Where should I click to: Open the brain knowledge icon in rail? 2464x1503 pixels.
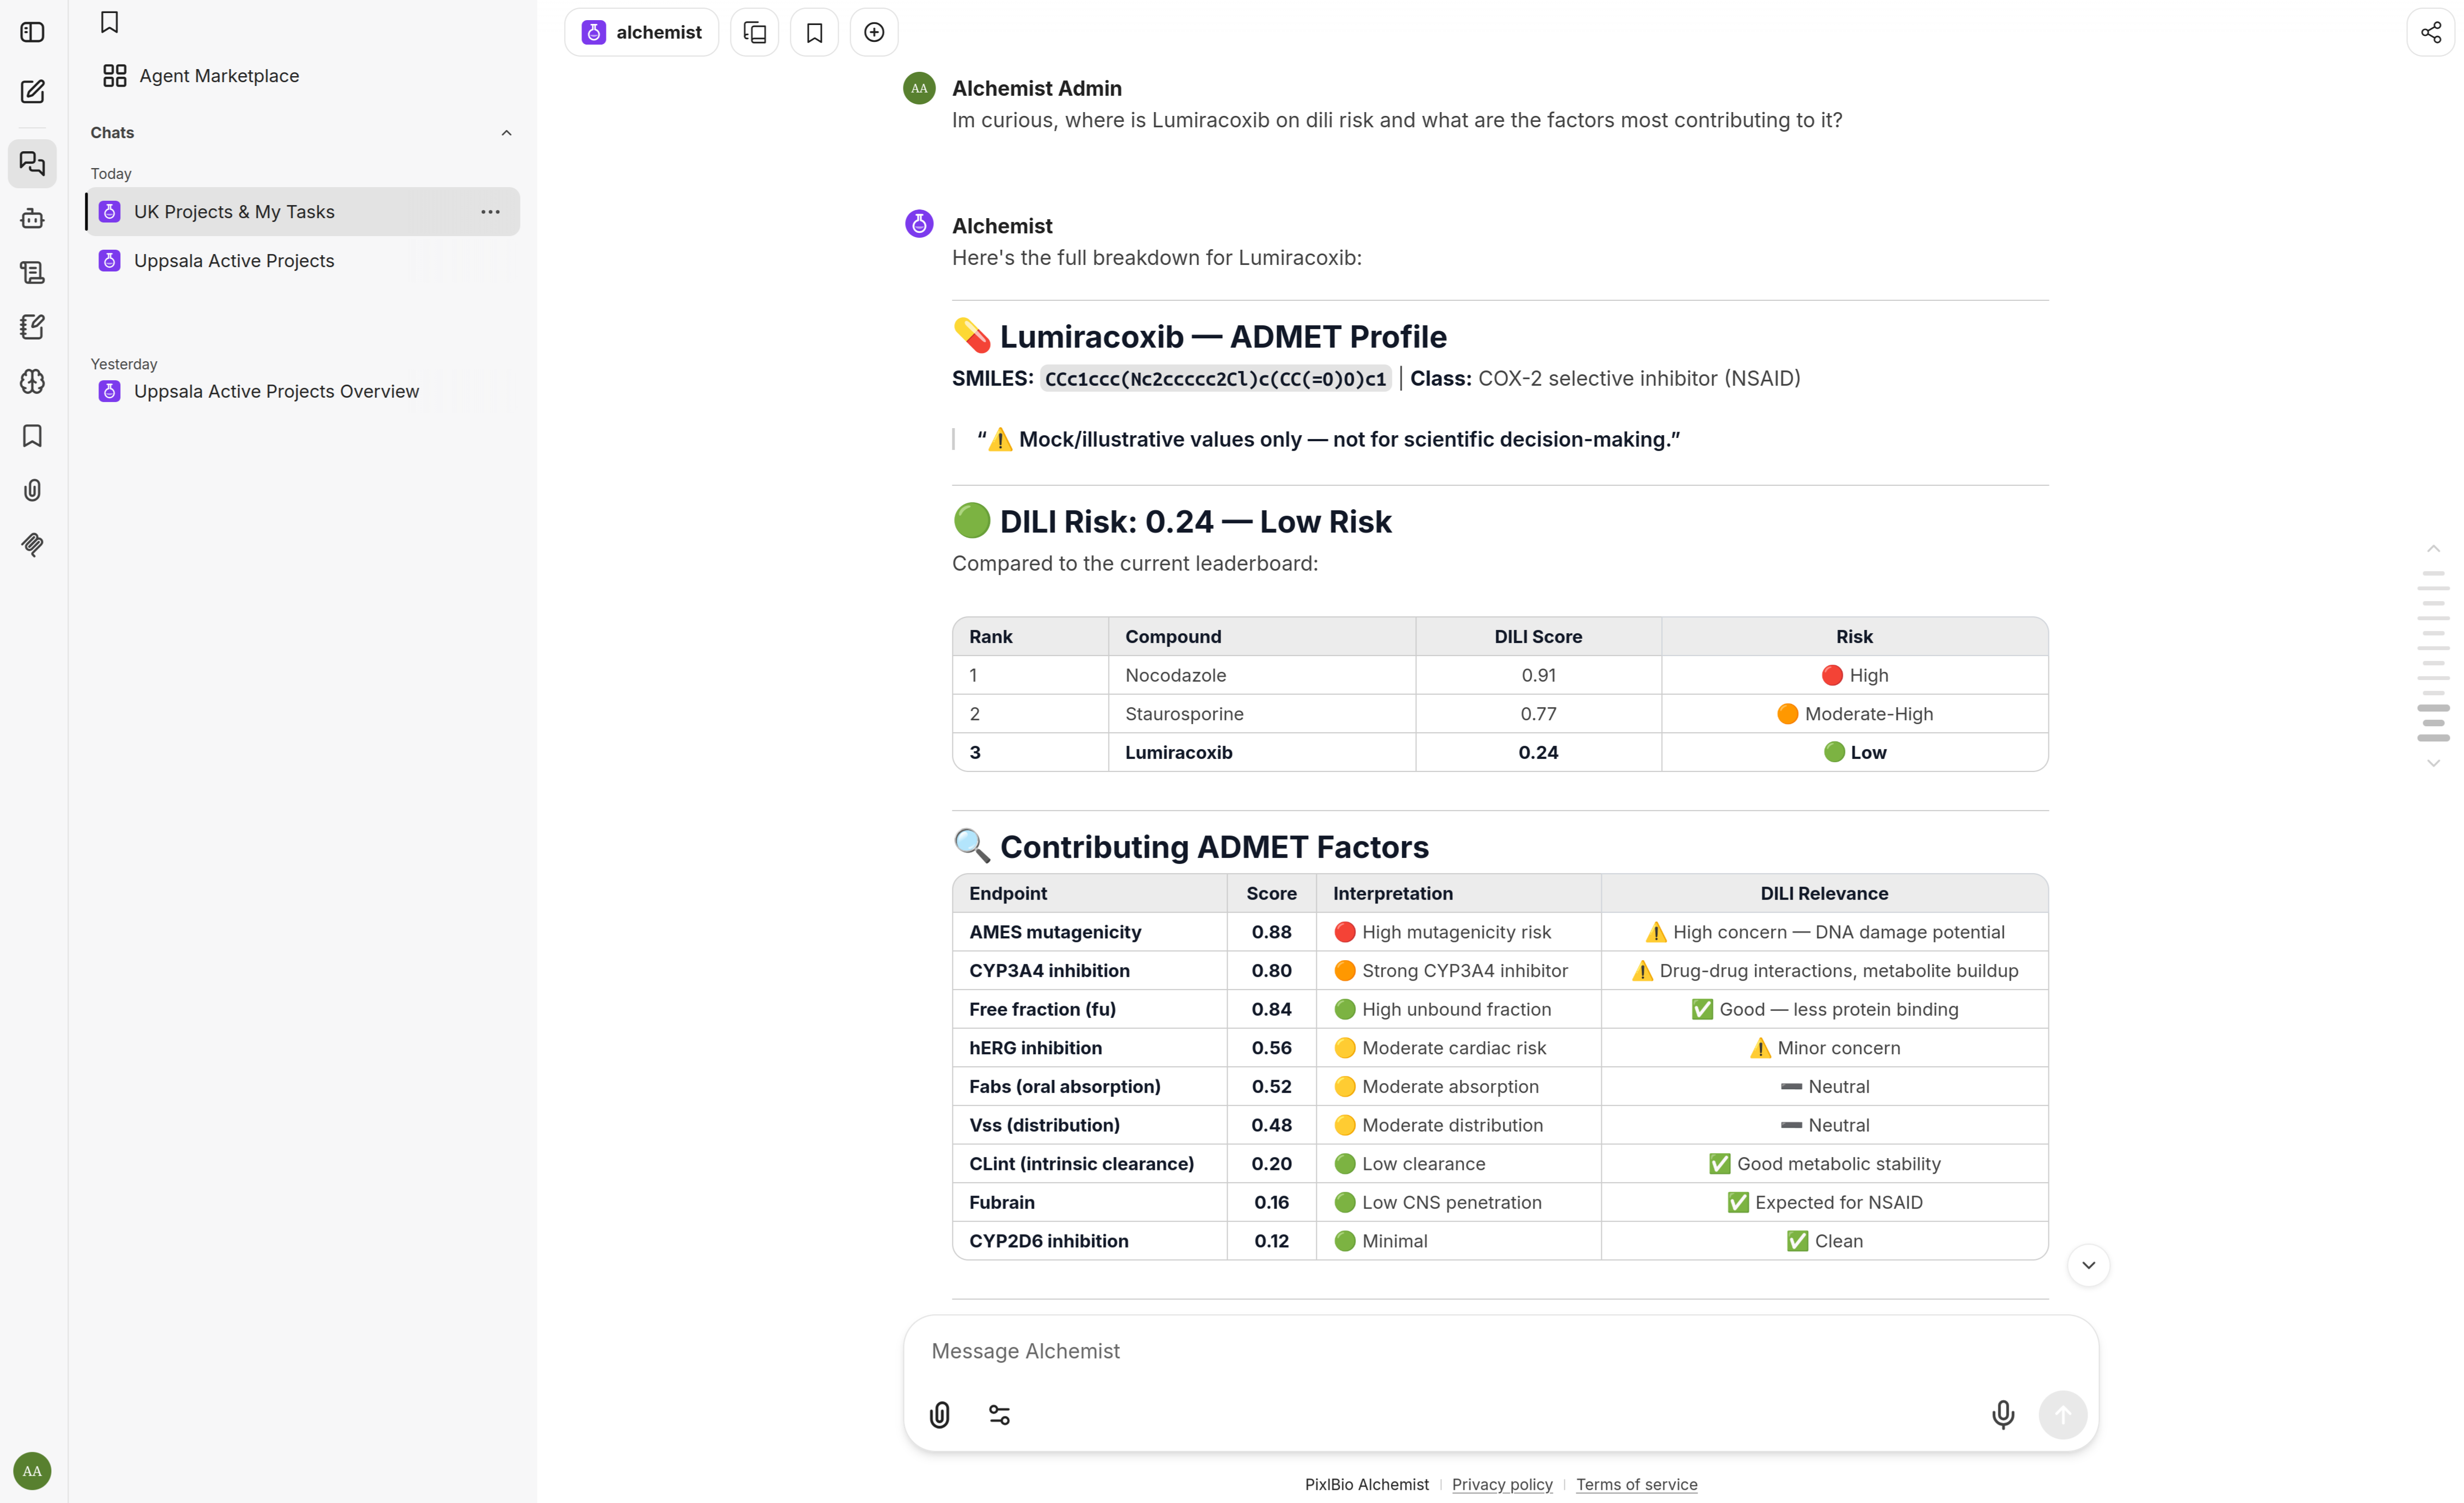32,381
